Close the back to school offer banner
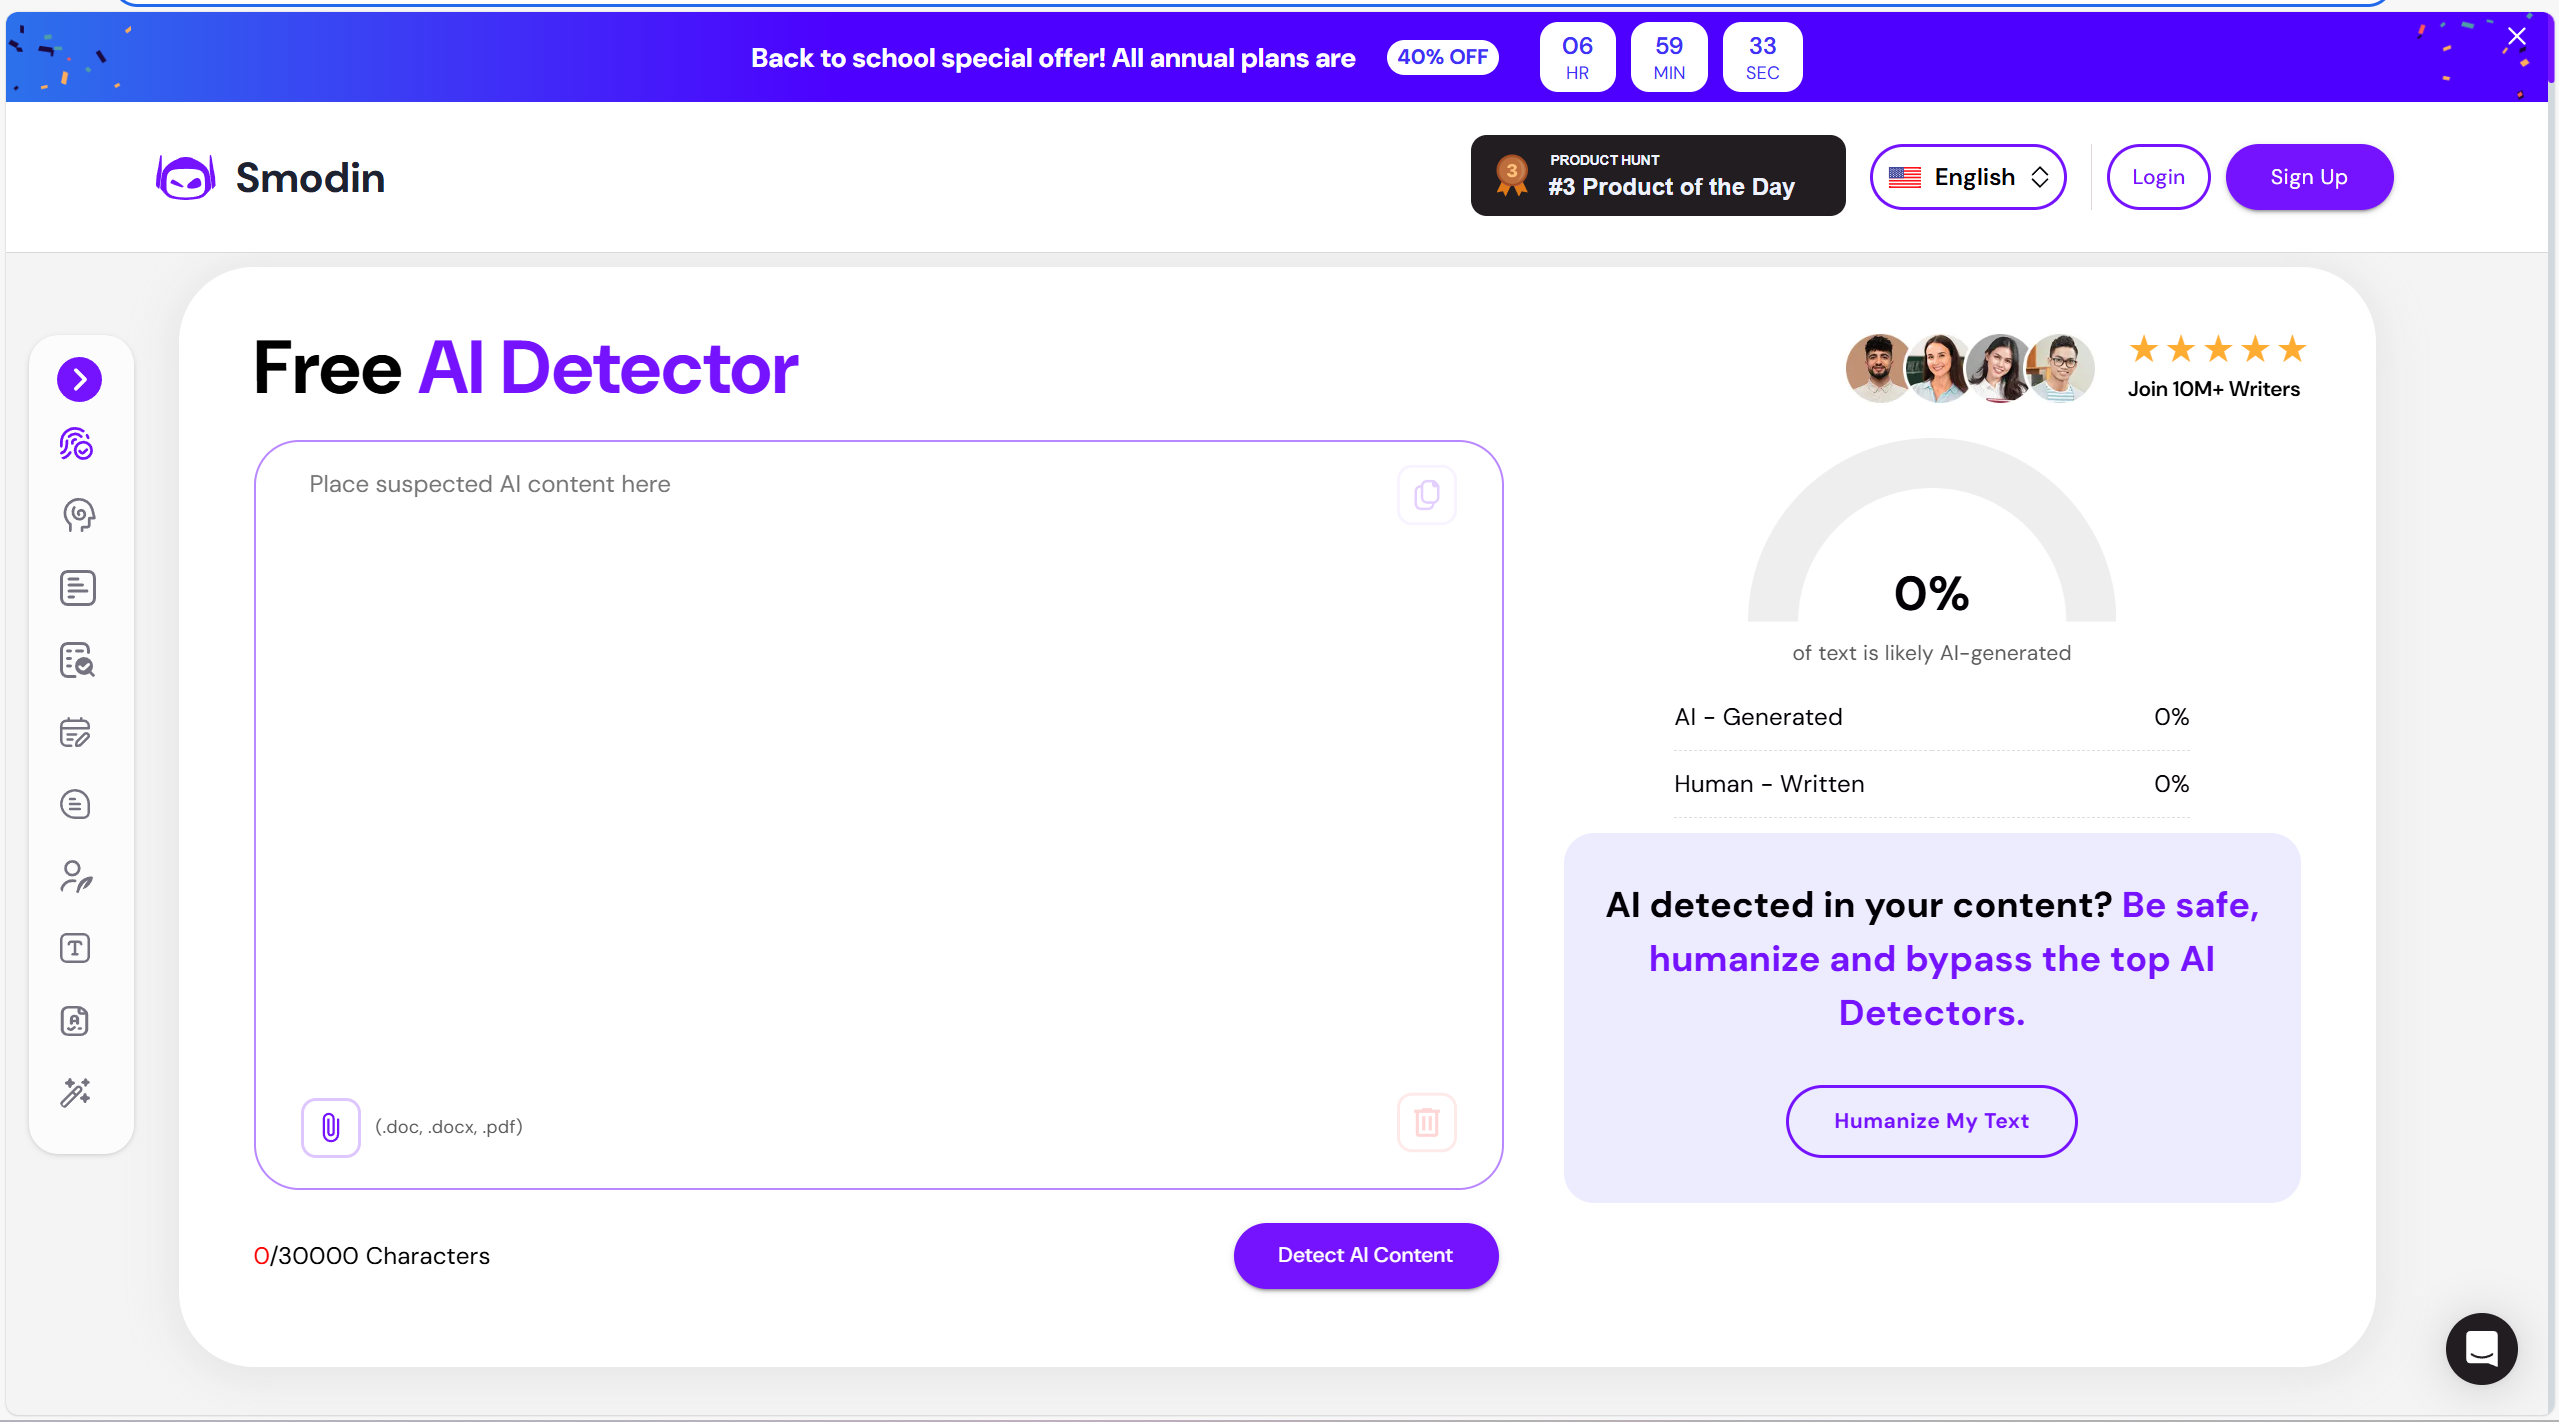 point(2517,38)
